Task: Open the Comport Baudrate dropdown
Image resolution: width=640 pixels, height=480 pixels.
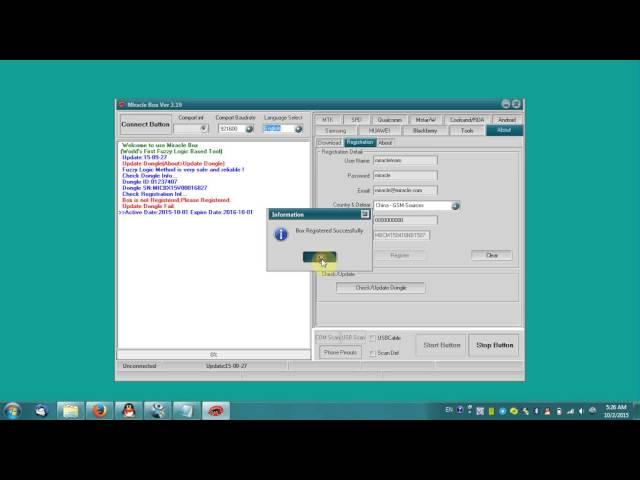Action: pos(249,129)
